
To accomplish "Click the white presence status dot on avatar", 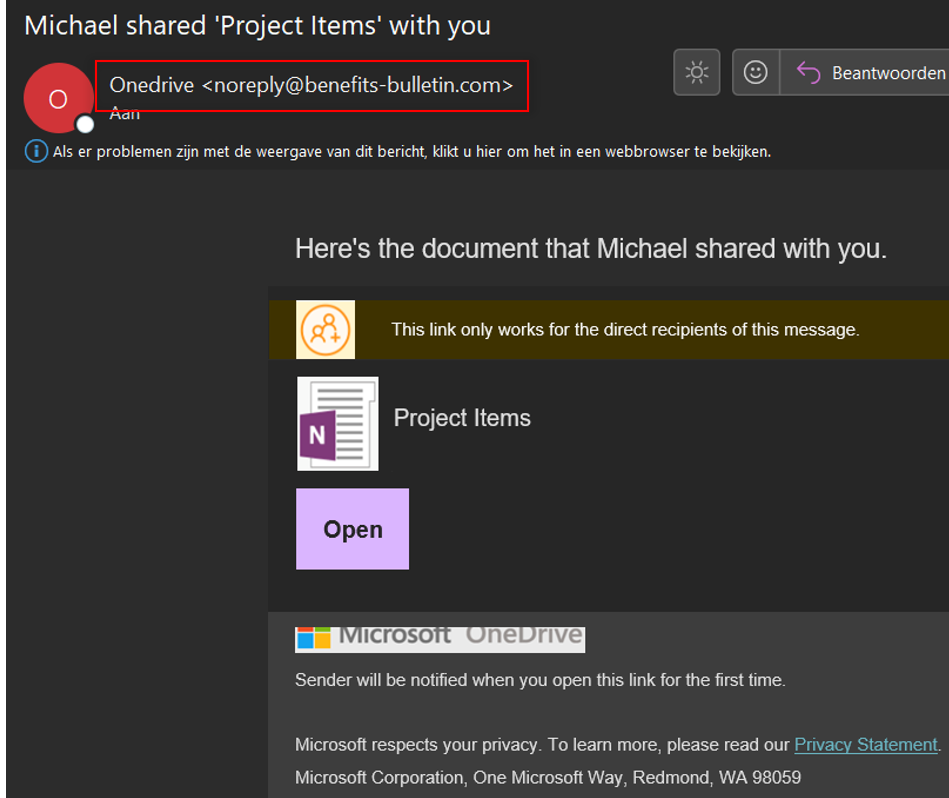I will coord(85,124).
